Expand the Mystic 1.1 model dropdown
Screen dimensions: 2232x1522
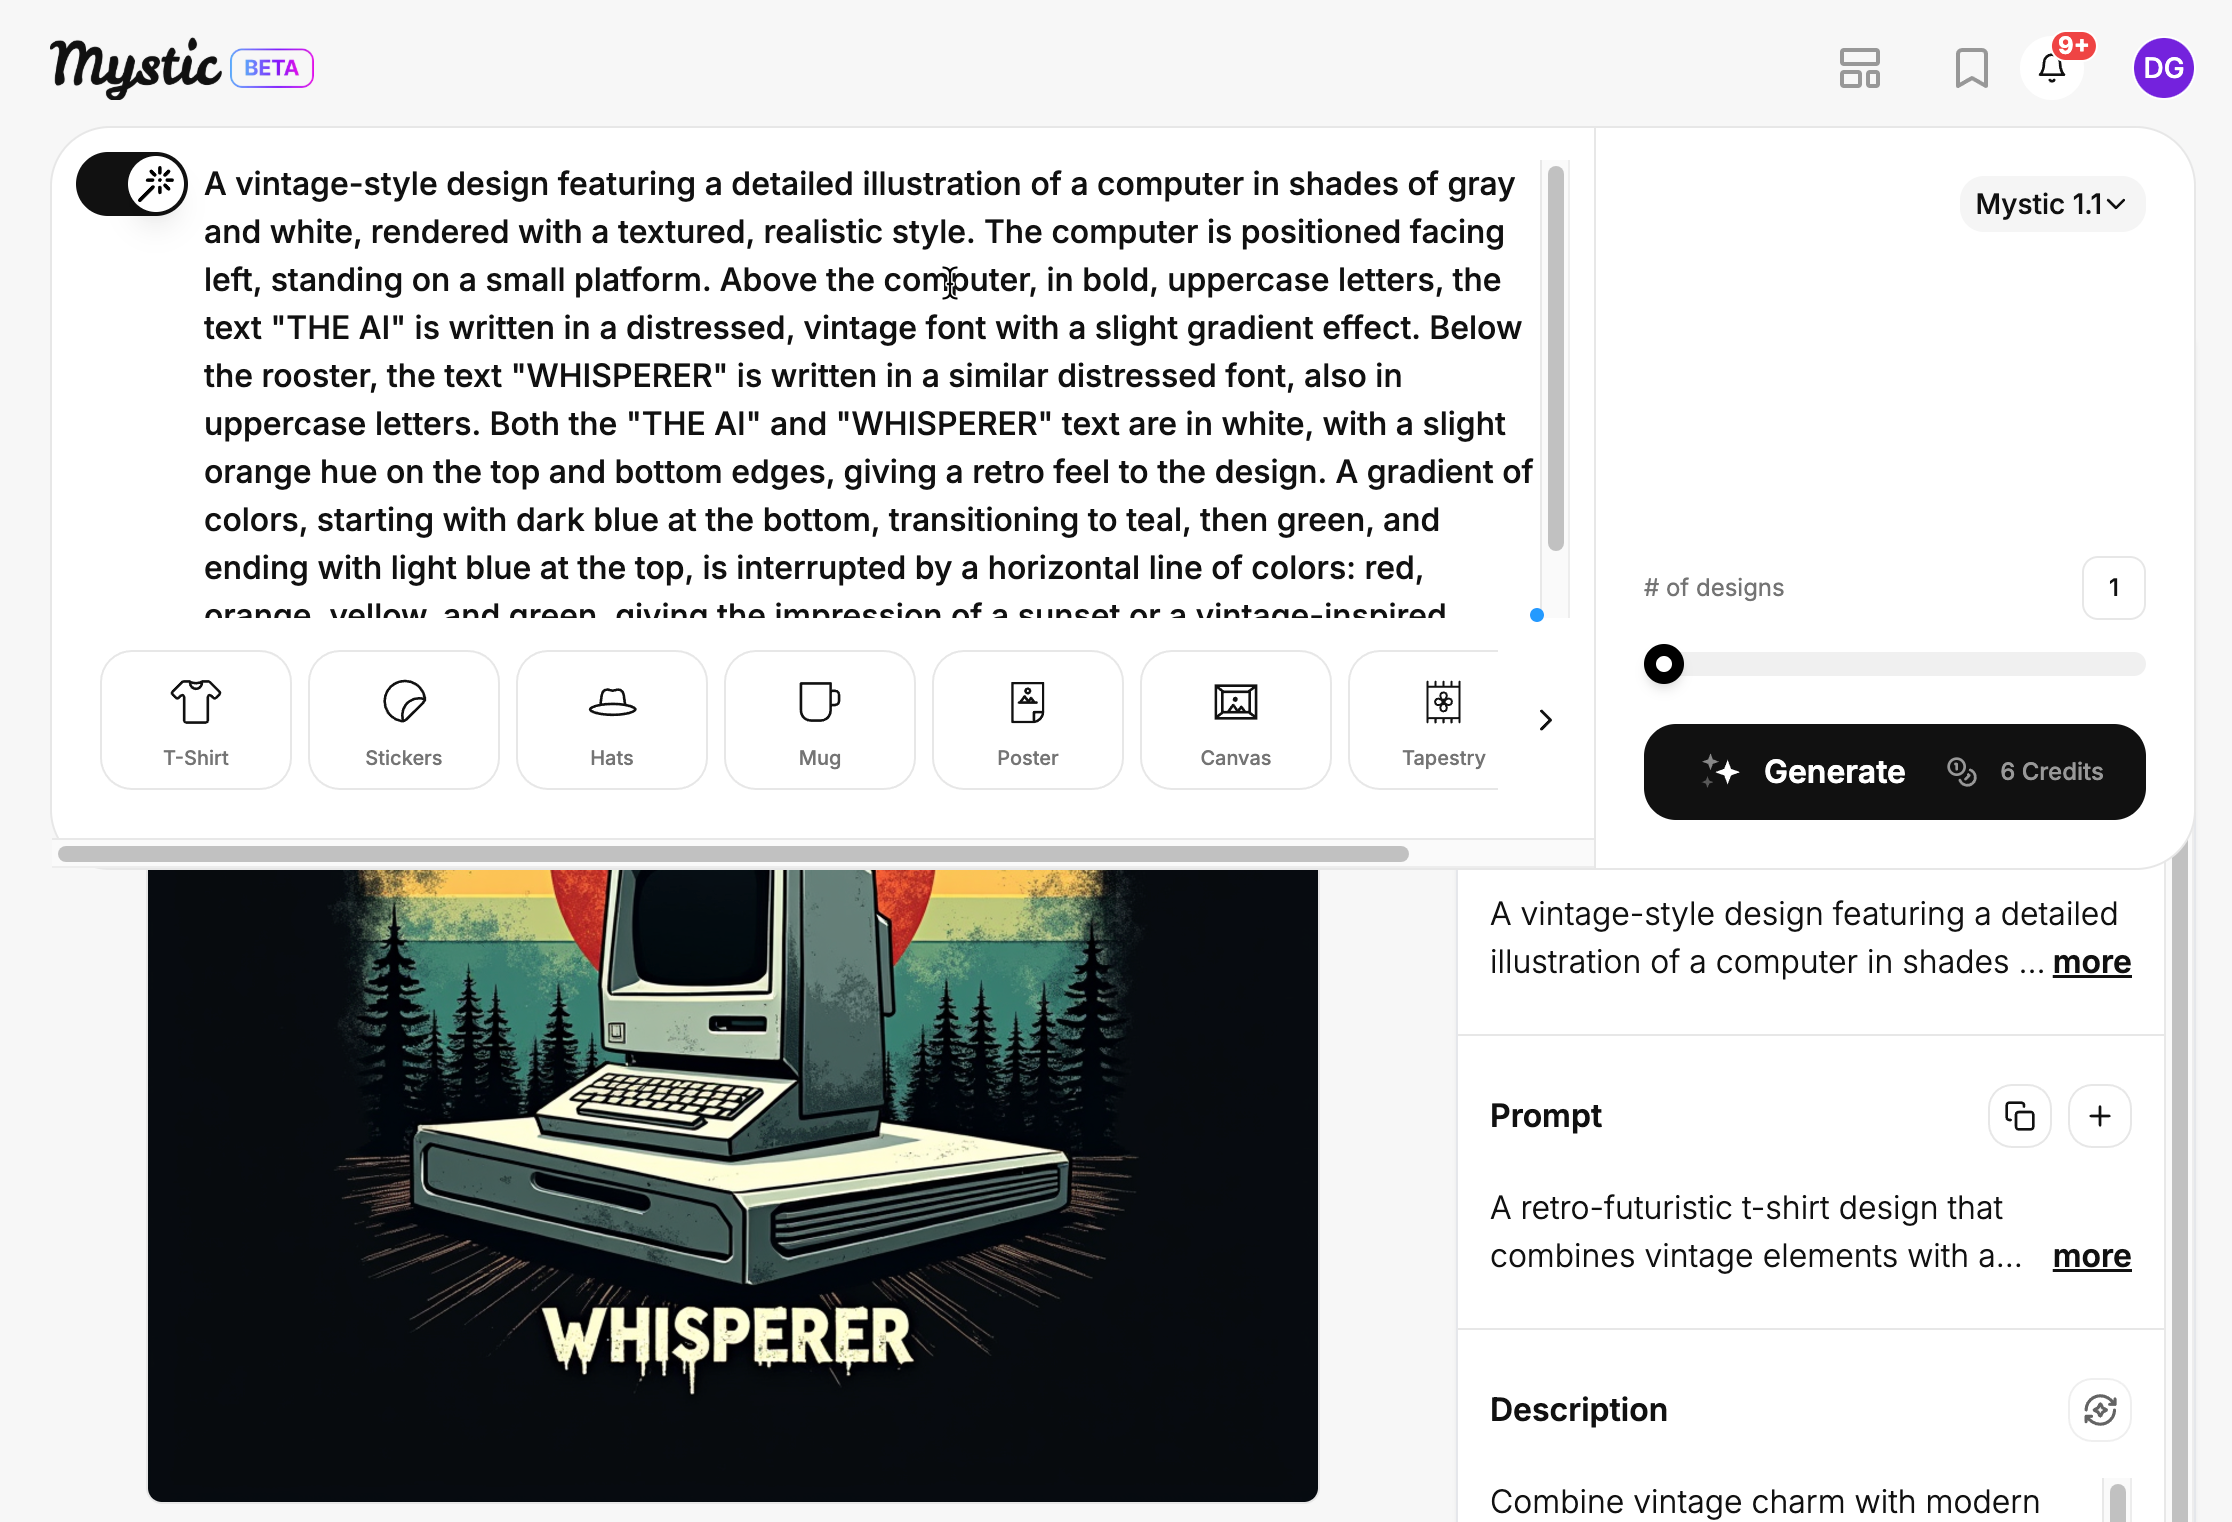2052,204
